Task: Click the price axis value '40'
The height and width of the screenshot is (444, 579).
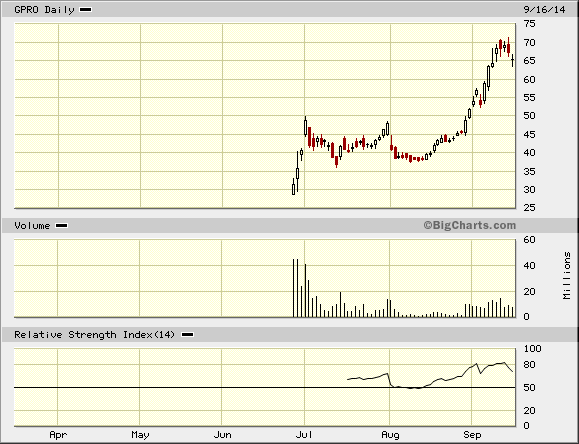Action: tap(530, 153)
